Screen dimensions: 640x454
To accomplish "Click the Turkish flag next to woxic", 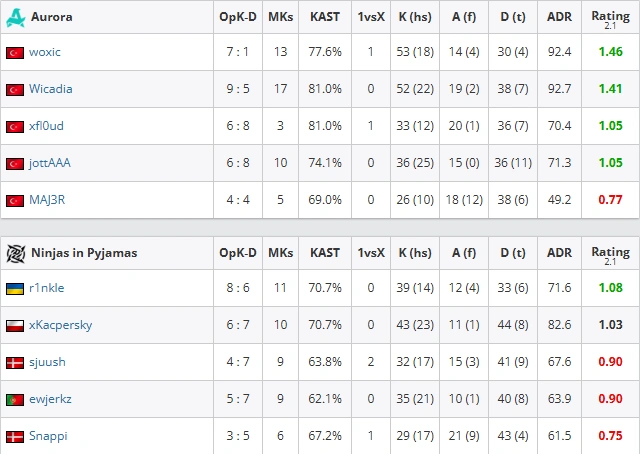I will click(15, 53).
